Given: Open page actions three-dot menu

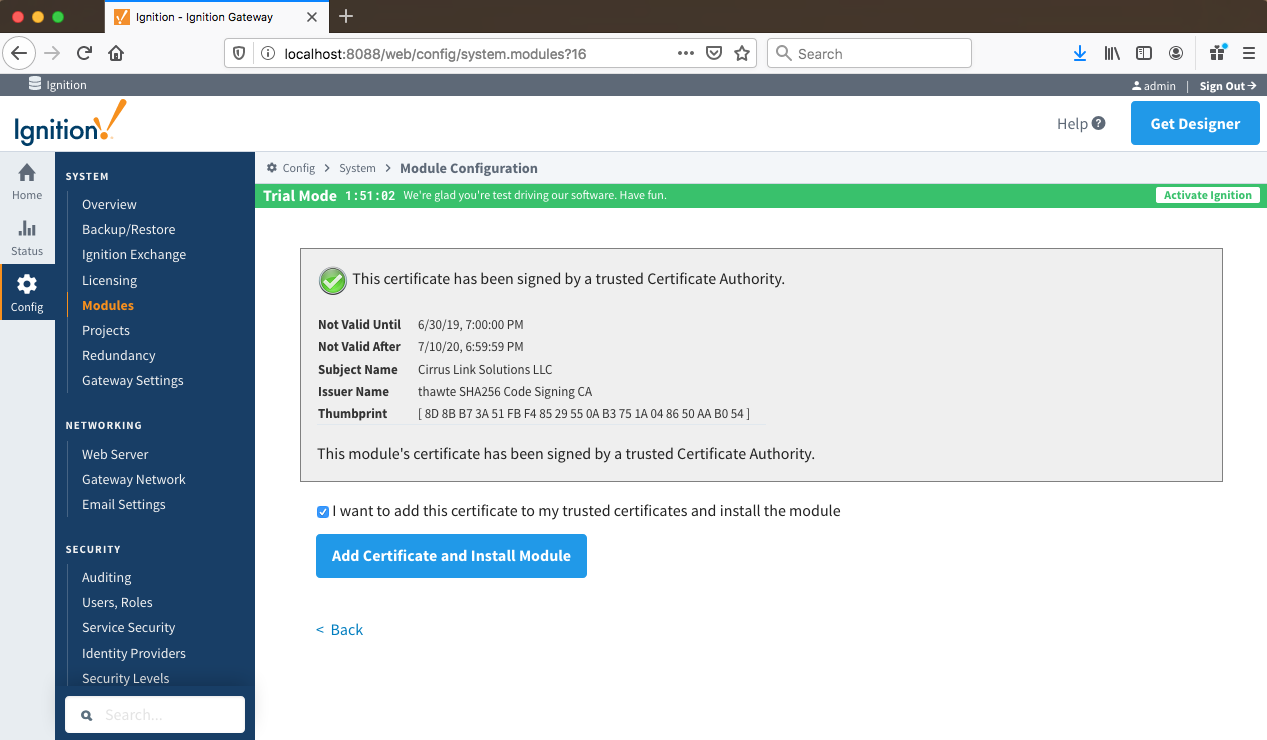Looking at the screenshot, I should (x=685, y=53).
